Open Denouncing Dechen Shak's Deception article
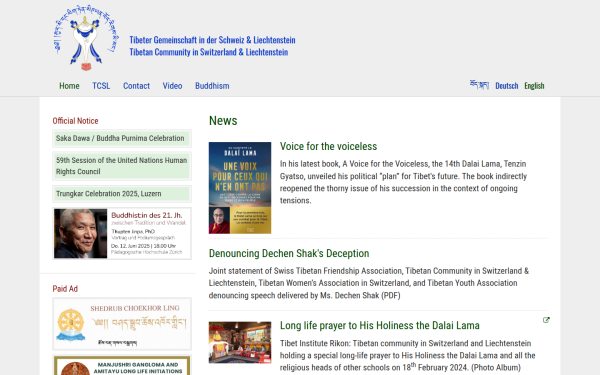Screen dimensions: 600x375 click(x=289, y=253)
